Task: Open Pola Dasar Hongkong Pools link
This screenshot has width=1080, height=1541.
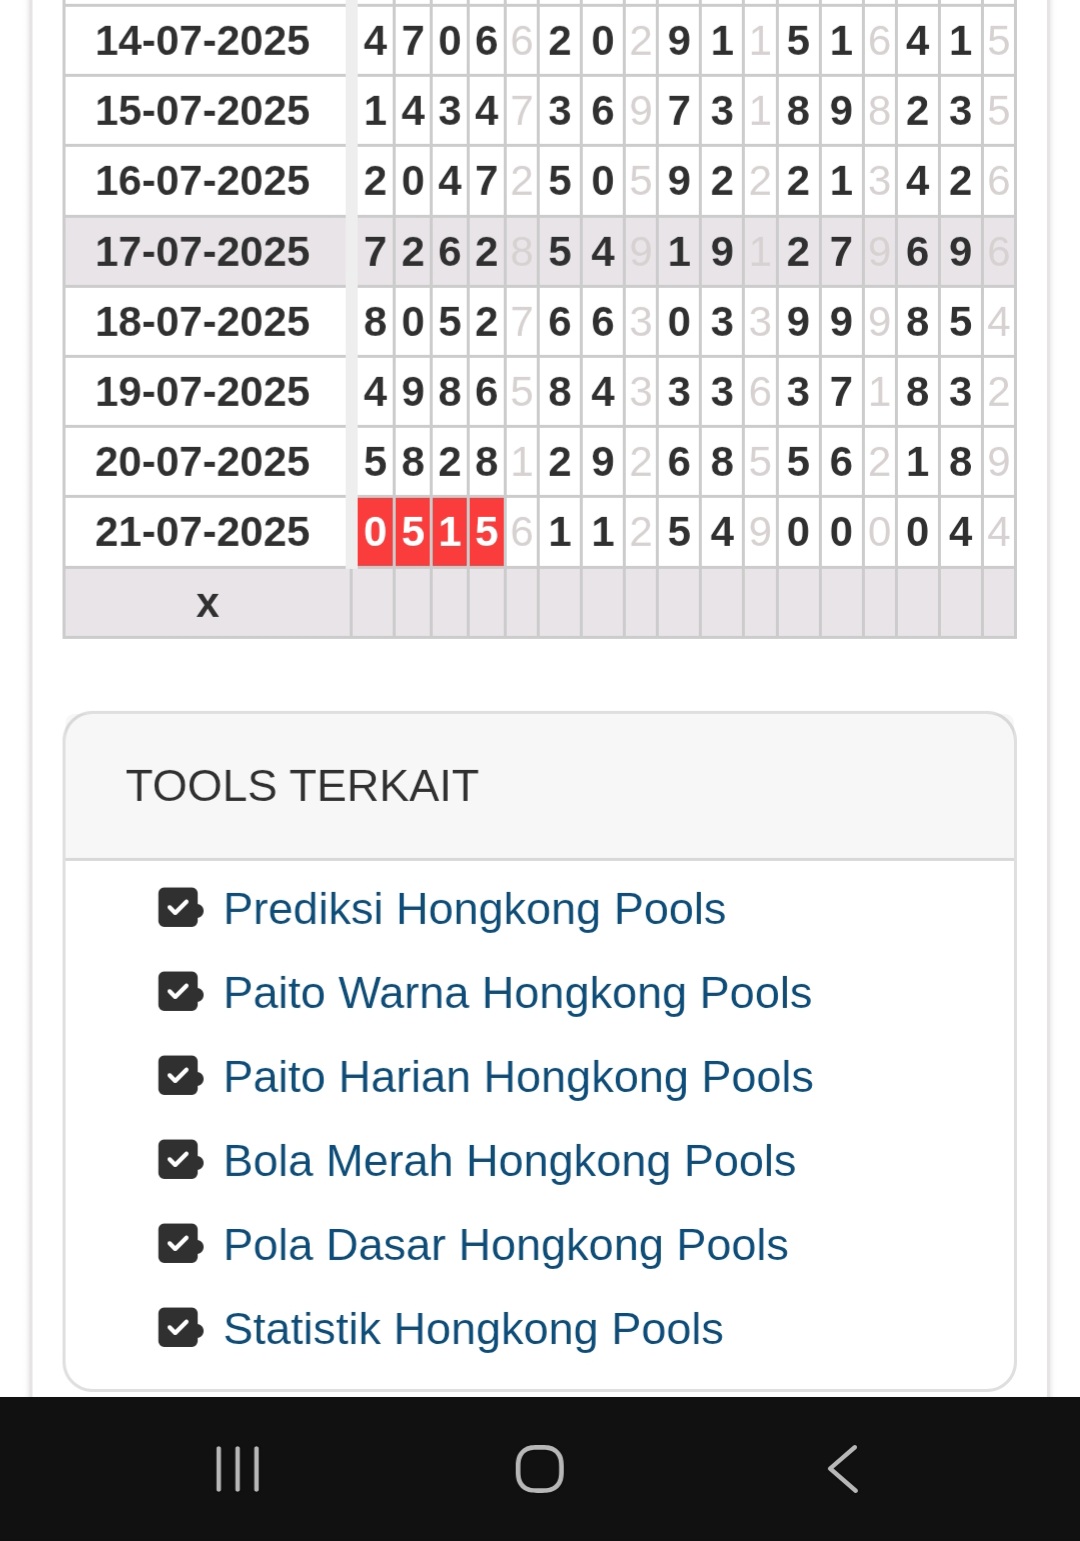Action: click(505, 1245)
